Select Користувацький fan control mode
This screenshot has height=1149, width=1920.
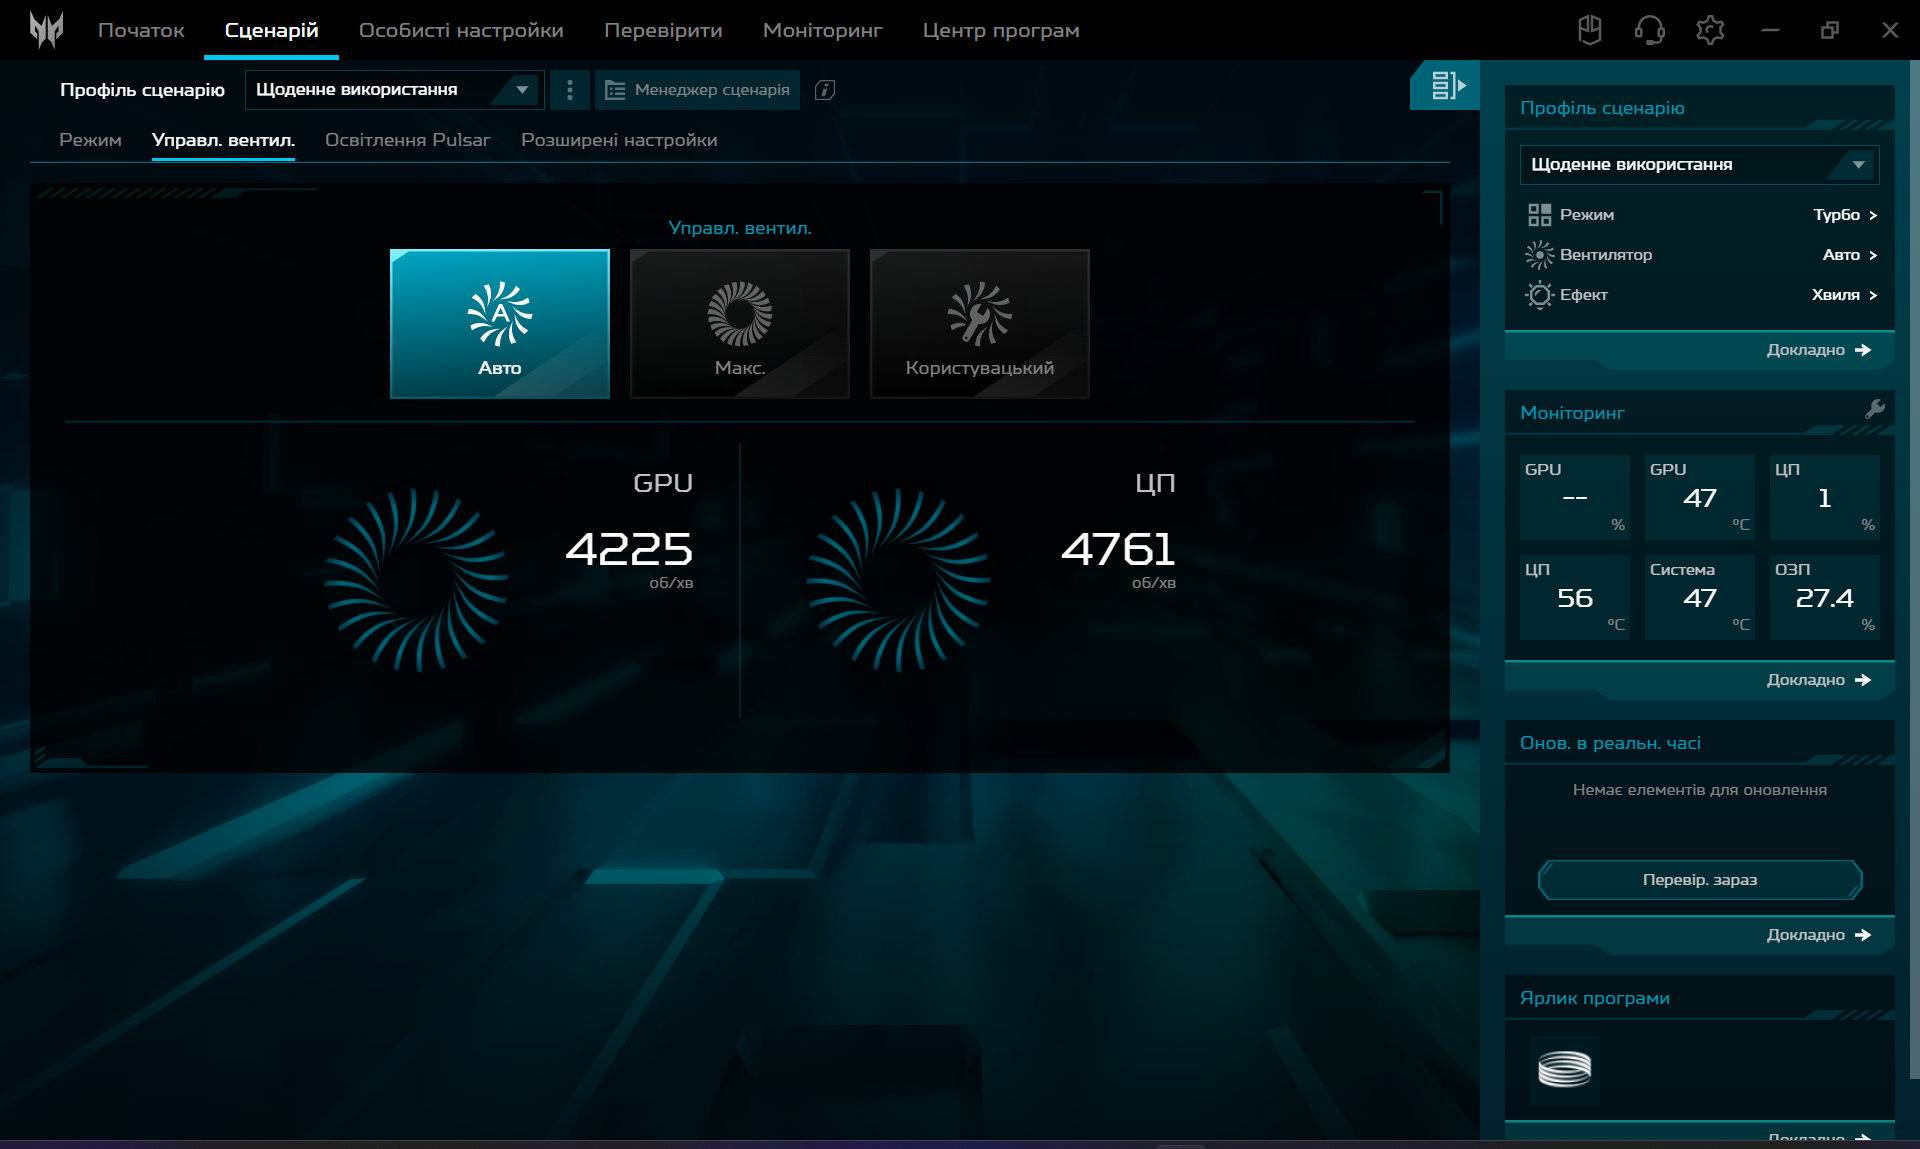pos(980,324)
